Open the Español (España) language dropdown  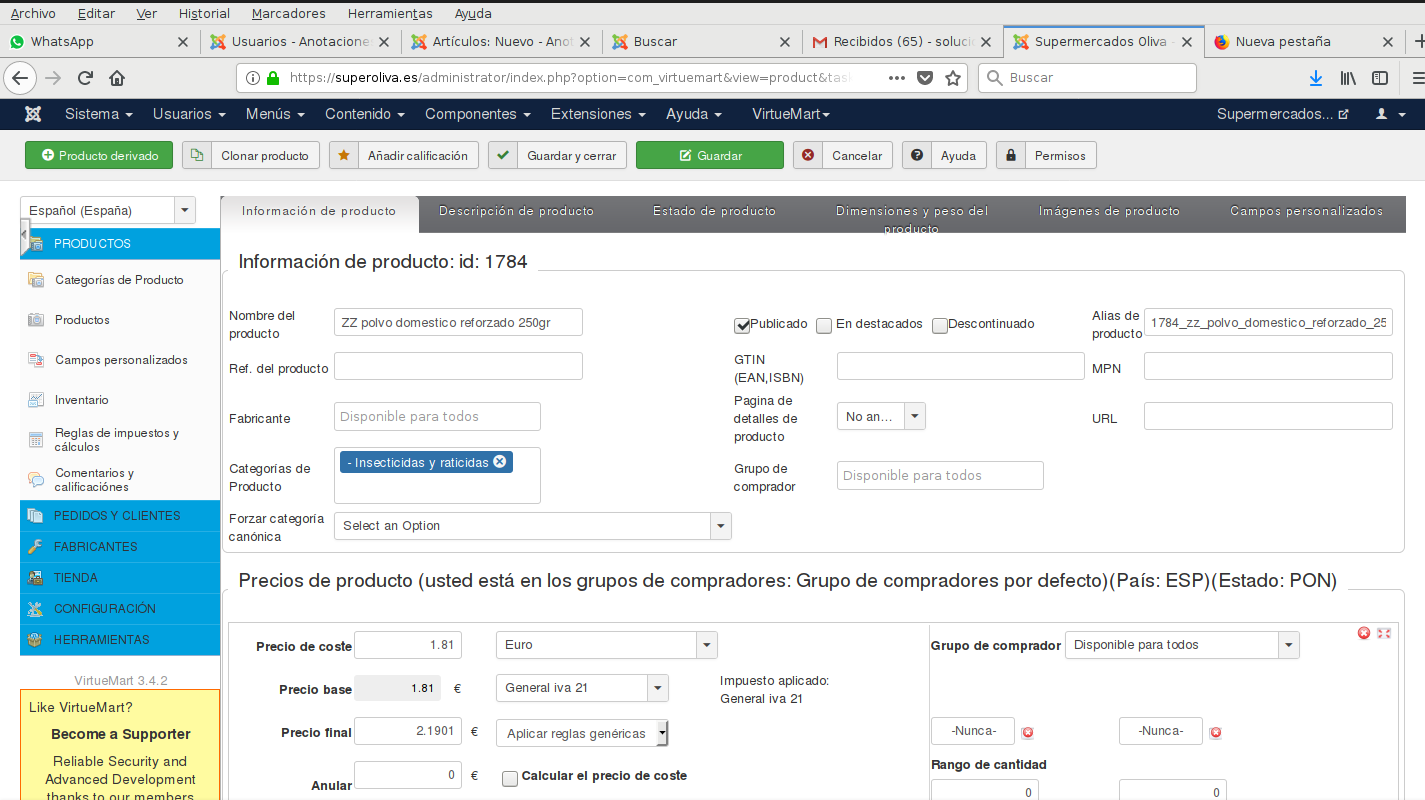[x=108, y=210]
